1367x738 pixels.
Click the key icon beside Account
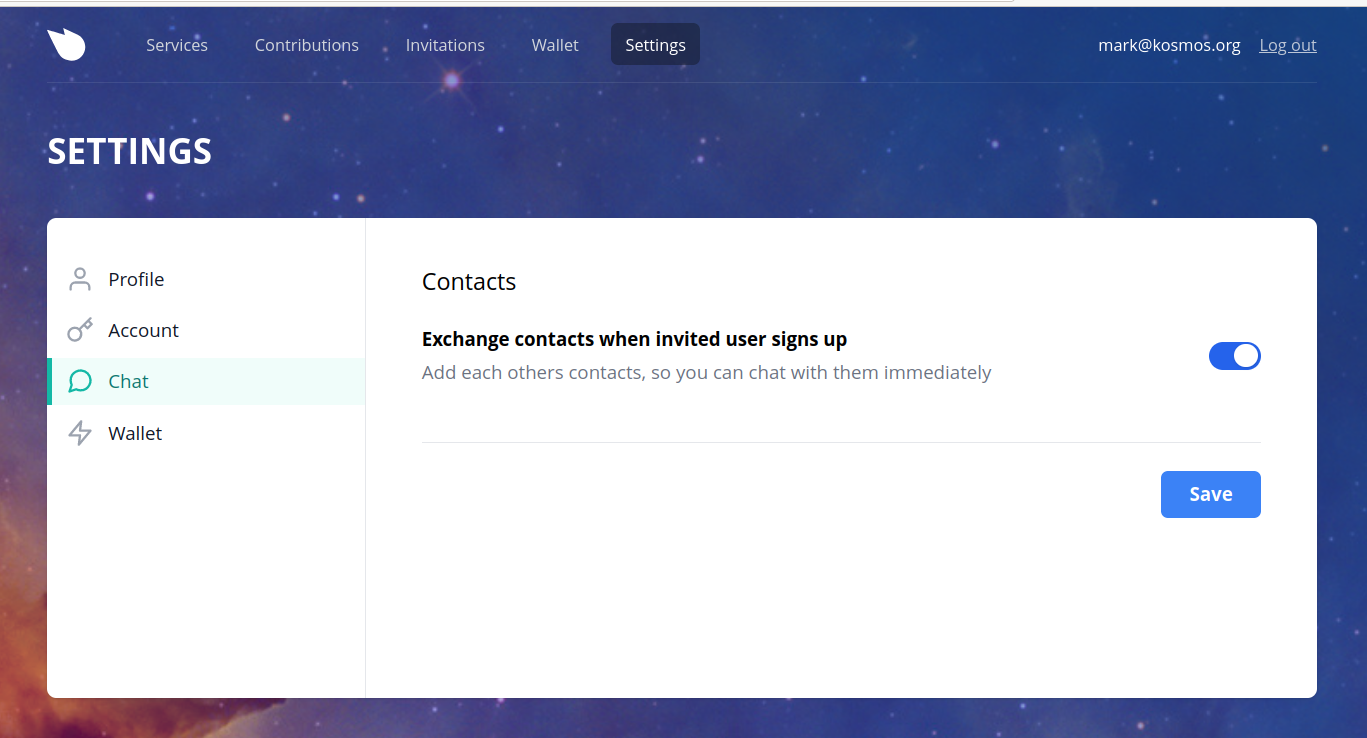[x=80, y=330]
